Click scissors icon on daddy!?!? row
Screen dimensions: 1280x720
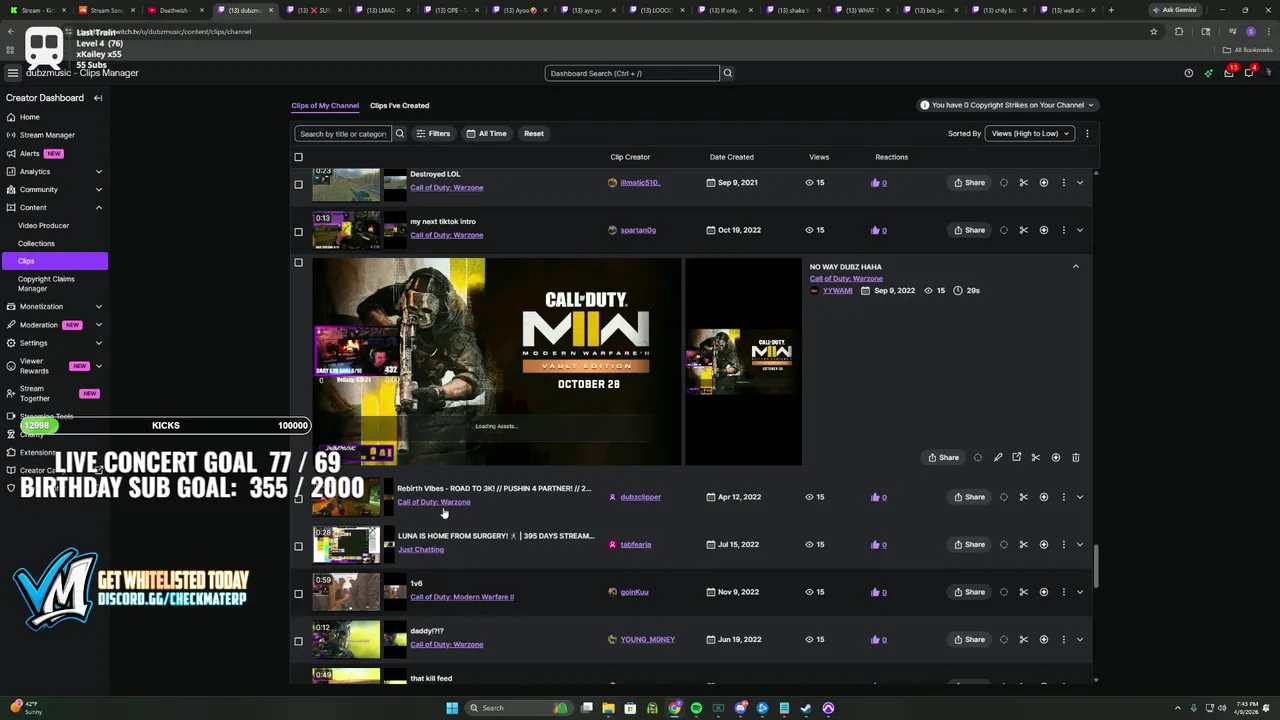pyautogui.click(x=1024, y=639)
